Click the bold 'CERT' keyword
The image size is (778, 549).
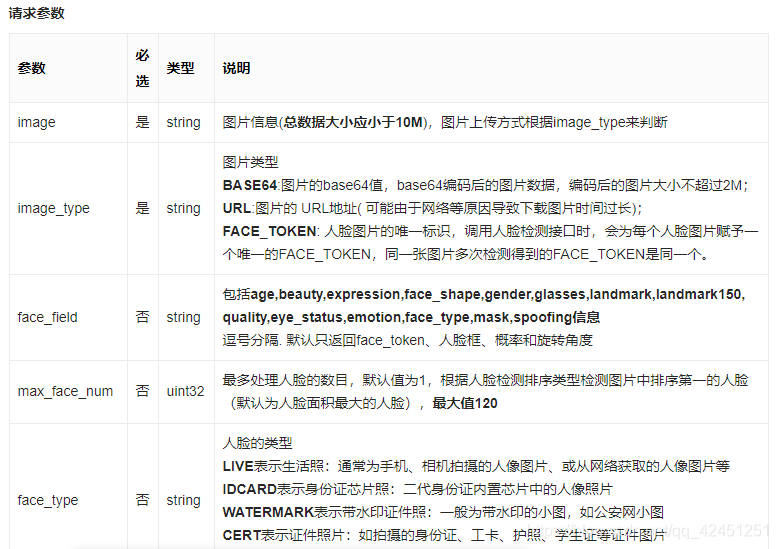click(242, 535)
